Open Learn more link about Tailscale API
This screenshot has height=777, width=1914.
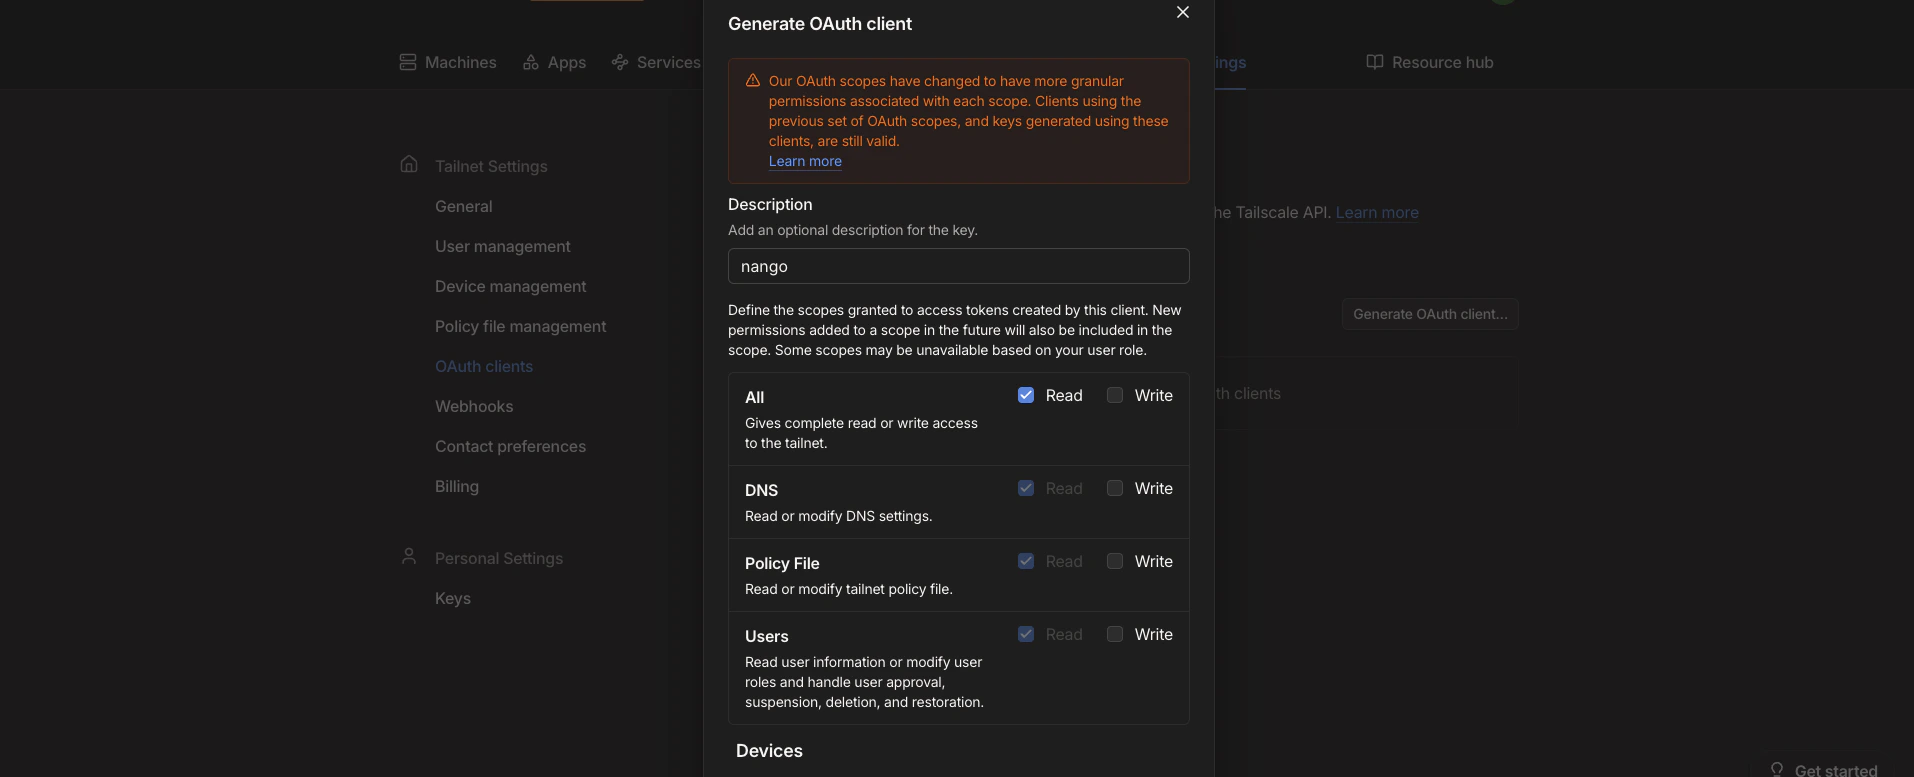1377,212
